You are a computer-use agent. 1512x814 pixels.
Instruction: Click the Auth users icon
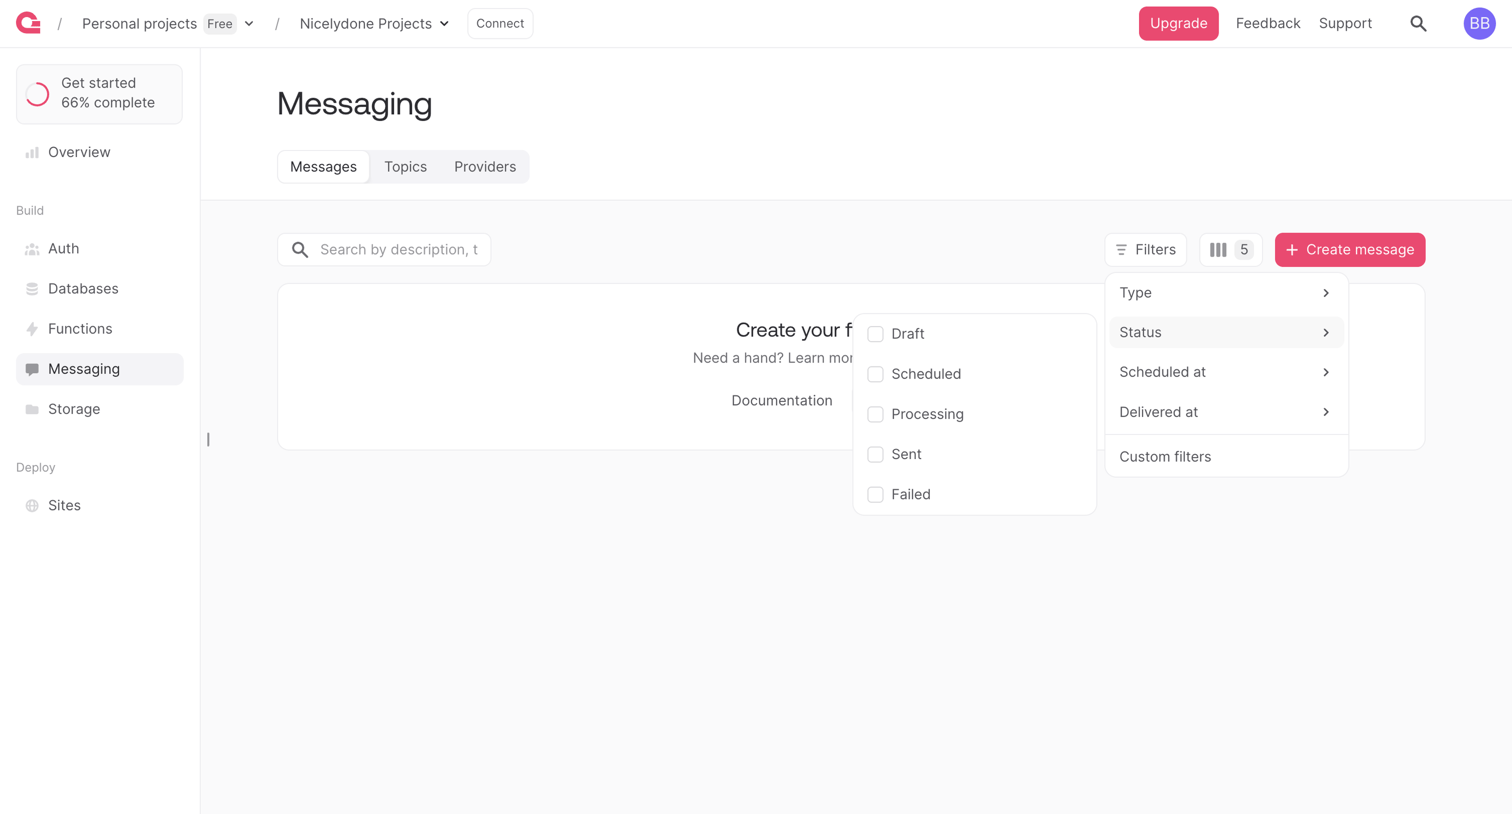tap(32, 249)
